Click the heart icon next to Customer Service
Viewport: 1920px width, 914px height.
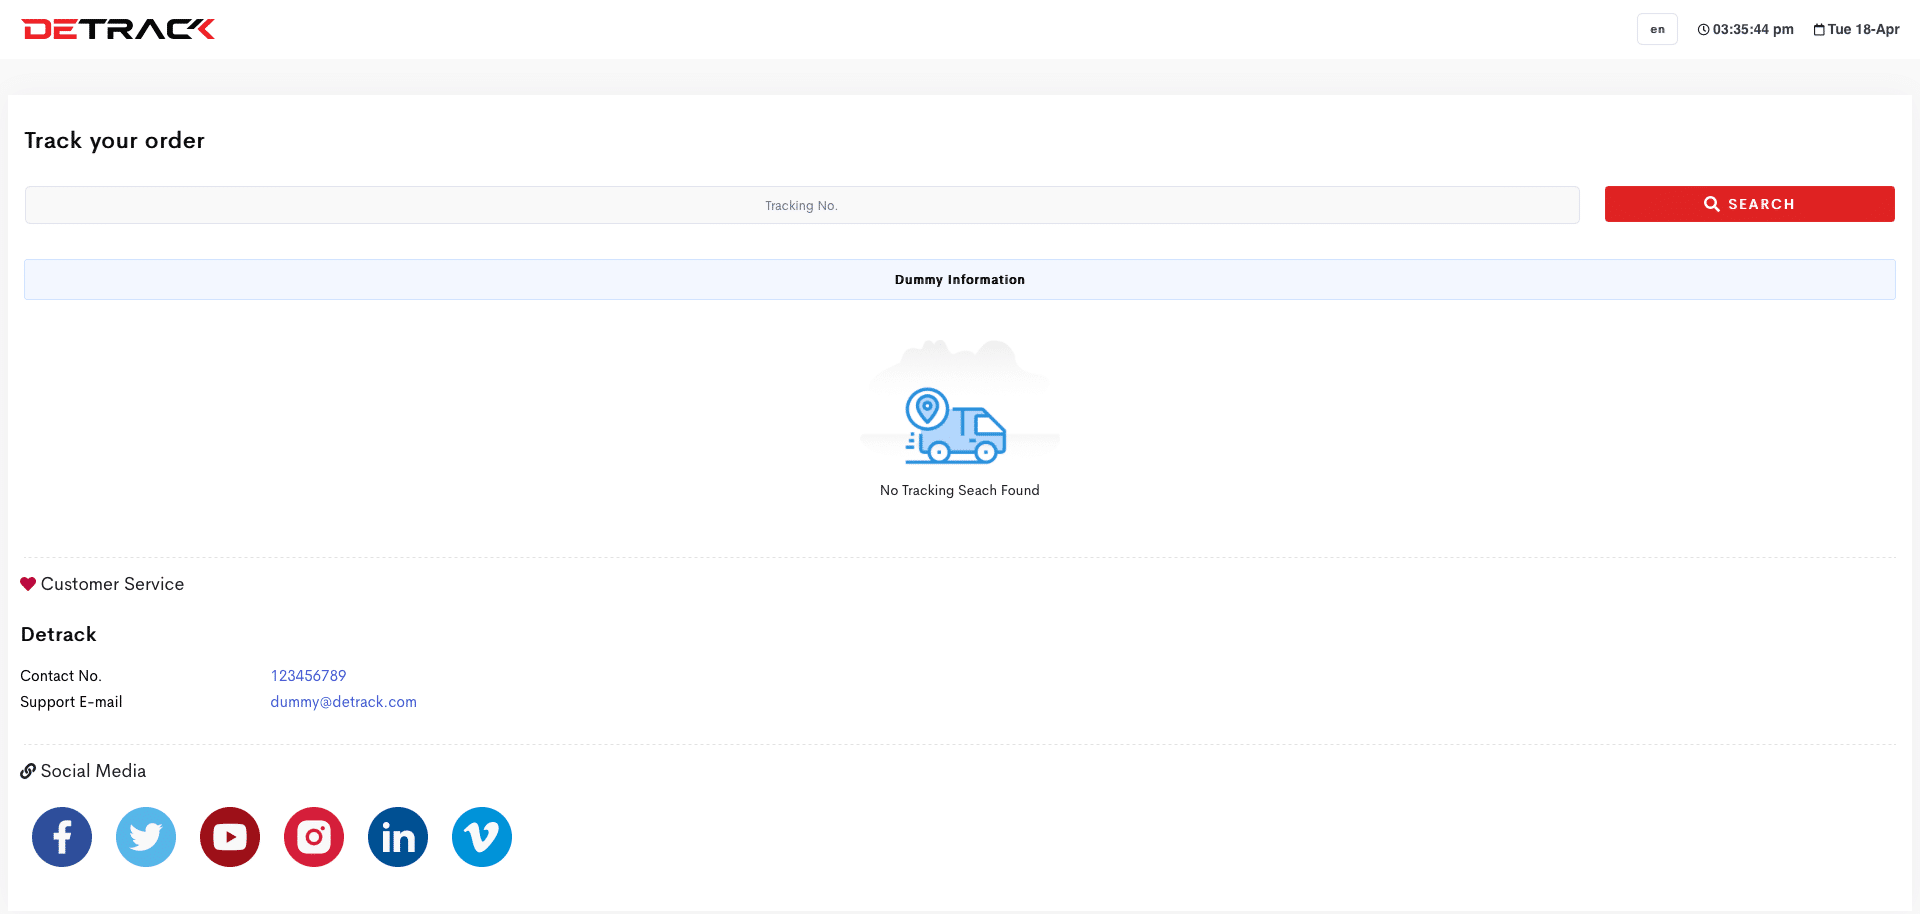(28, 584)
